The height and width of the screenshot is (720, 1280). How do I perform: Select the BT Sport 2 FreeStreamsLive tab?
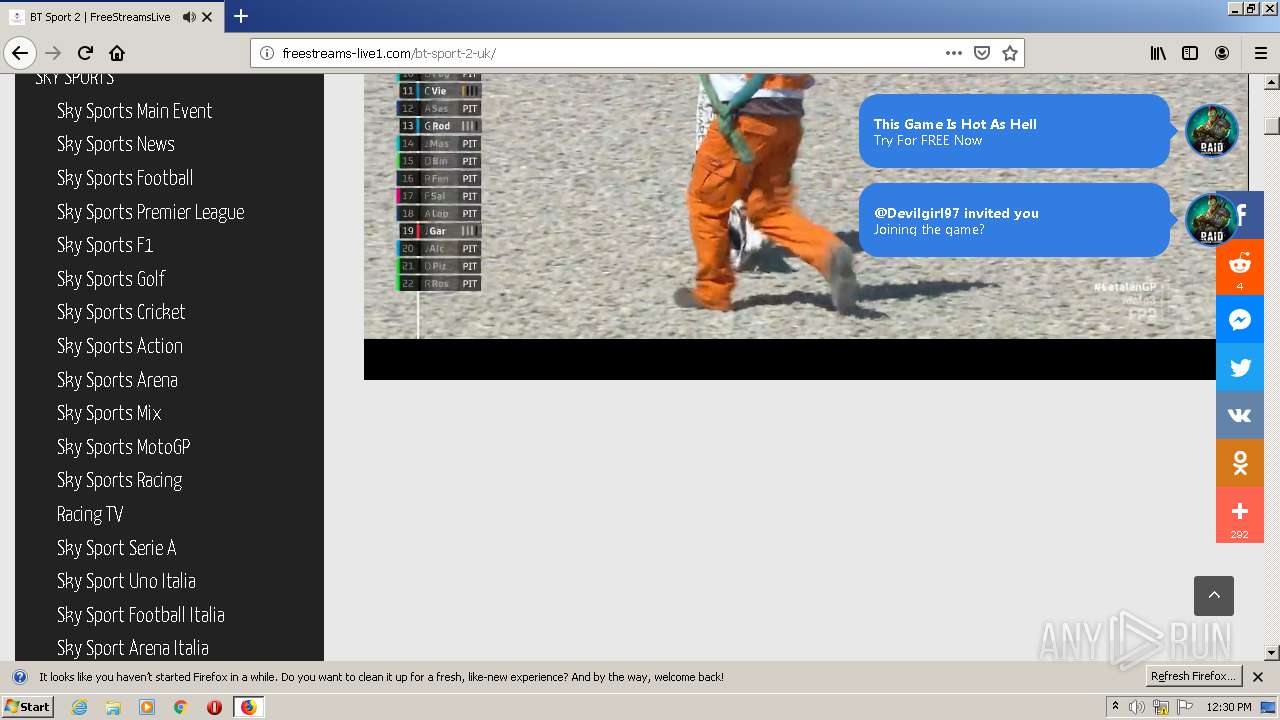pyautogui.click(x=111, y=17)
